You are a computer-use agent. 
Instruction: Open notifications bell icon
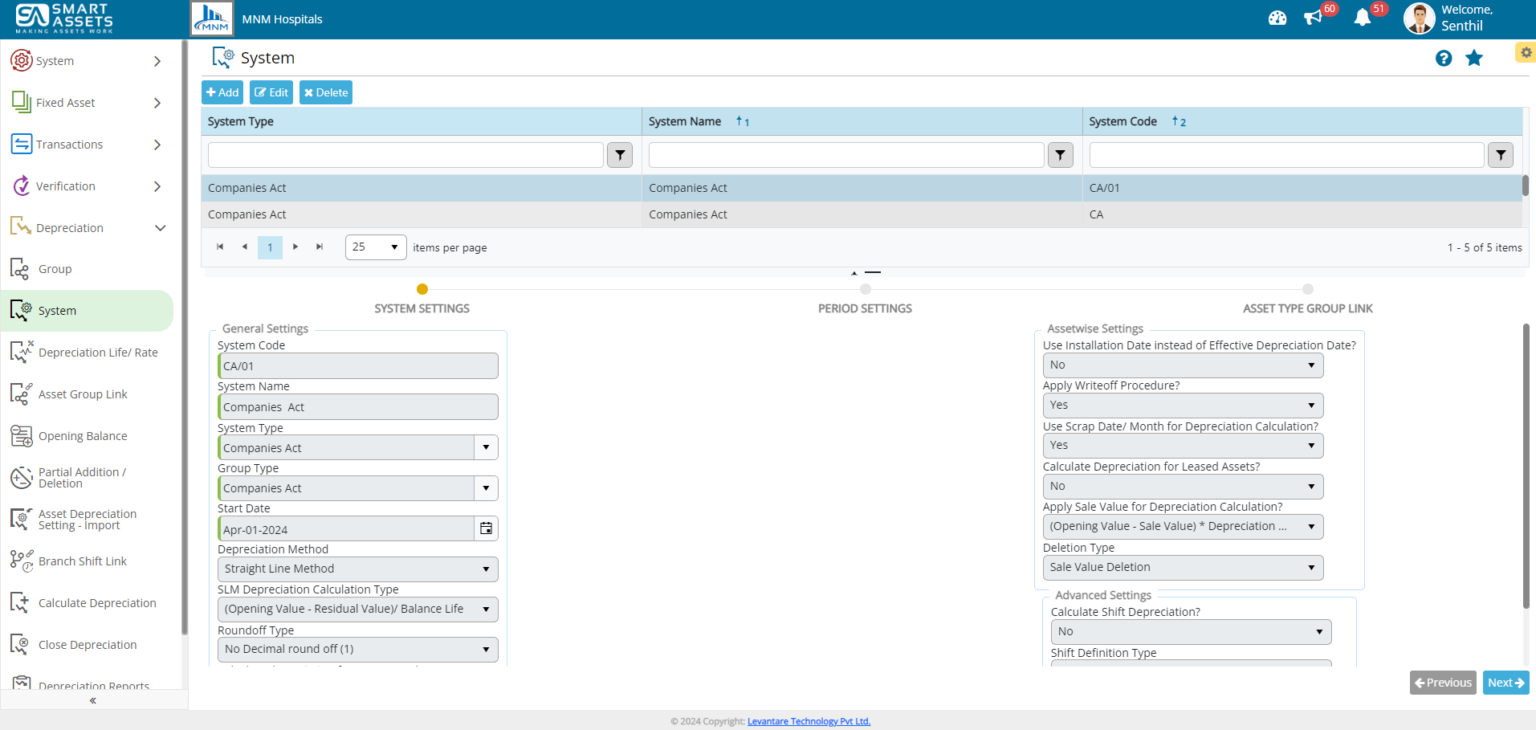[1362, 18]
